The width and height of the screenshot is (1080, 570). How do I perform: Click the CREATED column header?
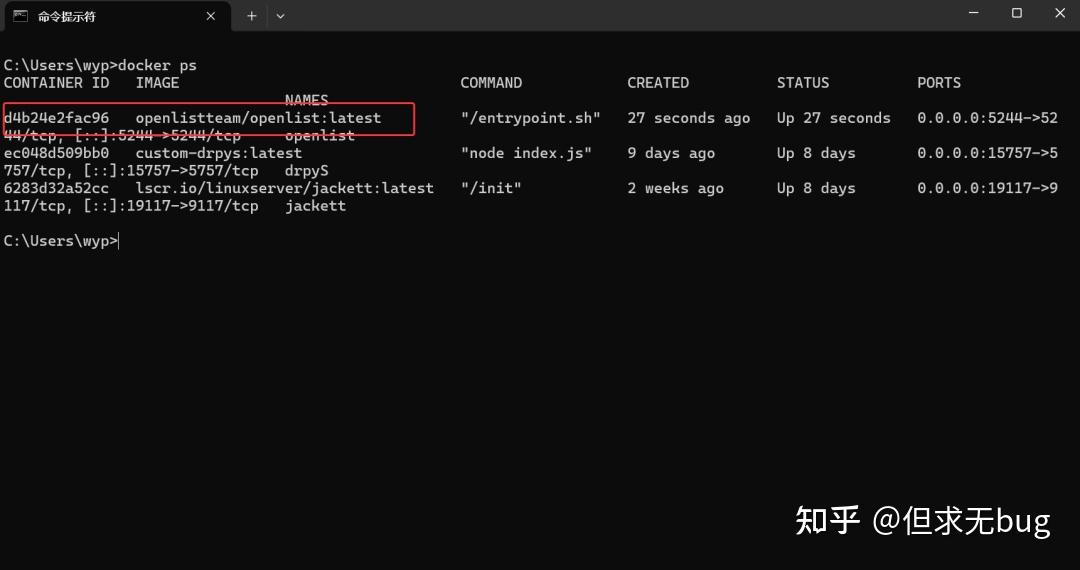[658, 83]
